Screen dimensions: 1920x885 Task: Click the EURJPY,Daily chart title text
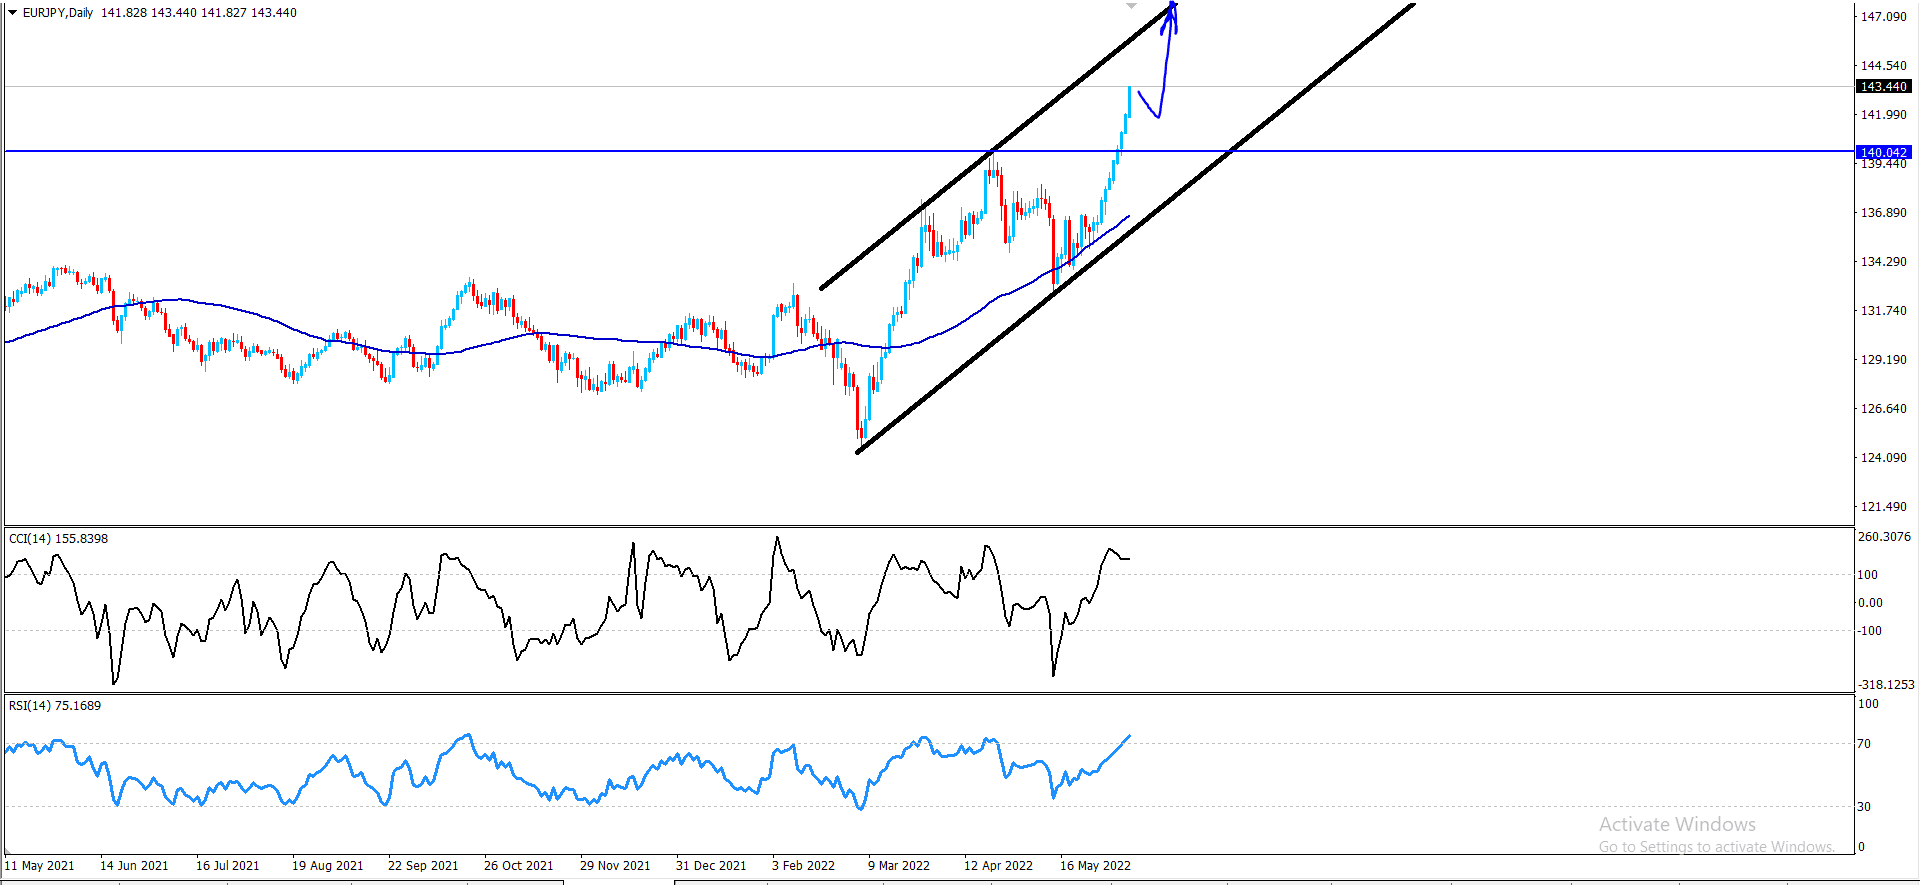coord(58,13)
